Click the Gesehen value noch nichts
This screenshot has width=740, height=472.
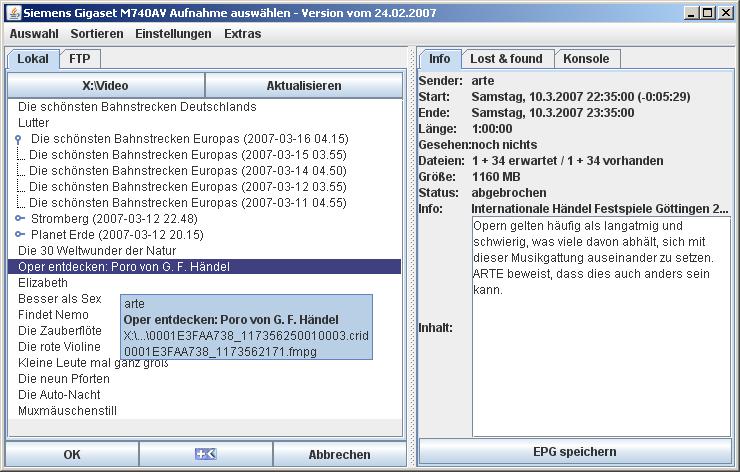click(x=504, y=144)
